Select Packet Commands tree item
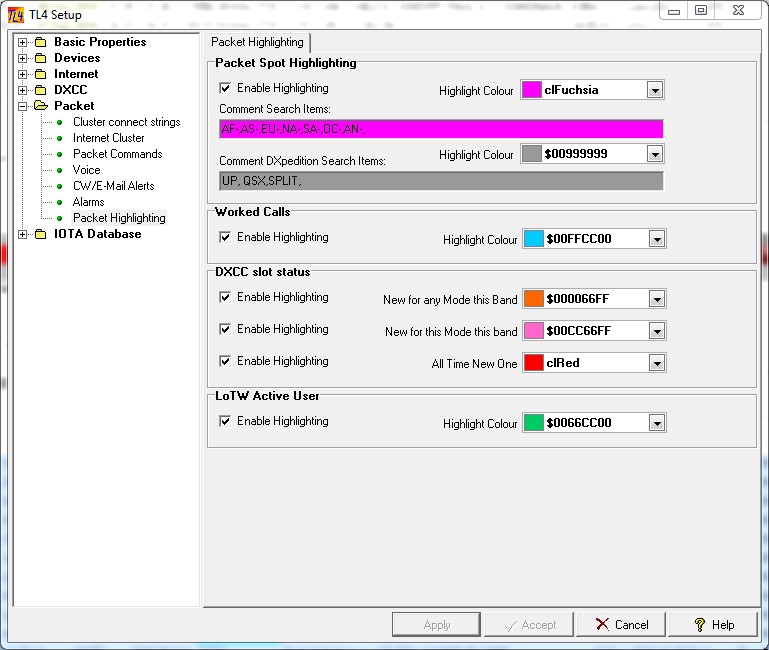Image resolution: width=769 pixels, height=650 pixels. [x=118, y=154]
